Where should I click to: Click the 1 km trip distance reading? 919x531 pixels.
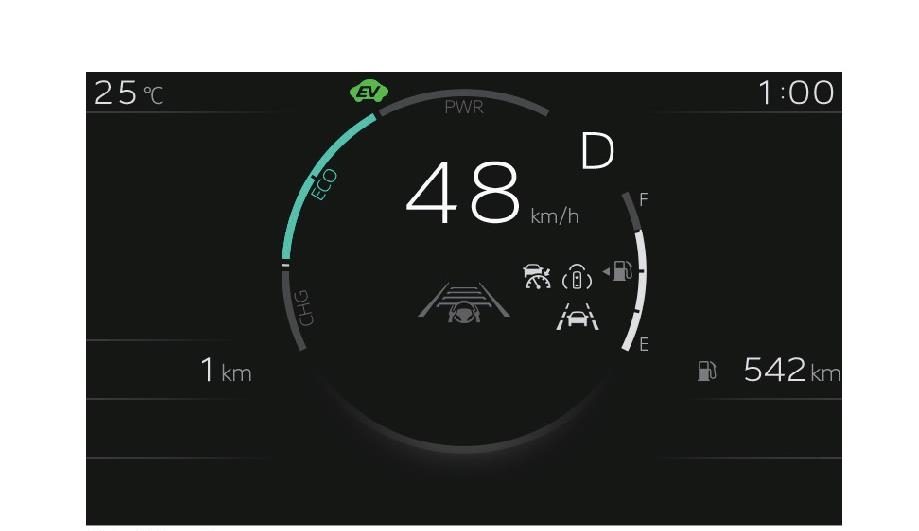pyautogui.click(x=226, y=370)
